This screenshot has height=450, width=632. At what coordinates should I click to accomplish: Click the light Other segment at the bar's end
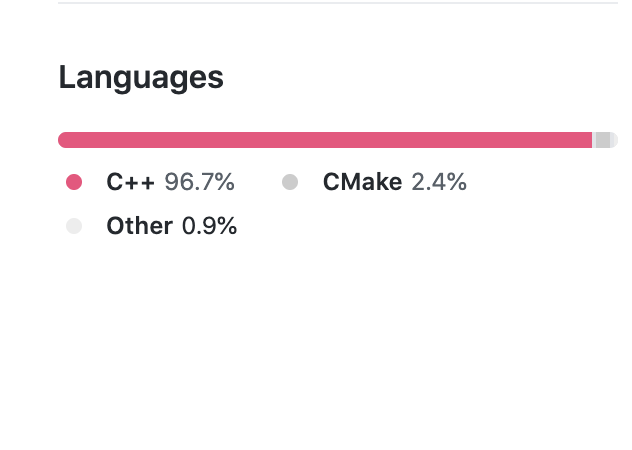614,140
